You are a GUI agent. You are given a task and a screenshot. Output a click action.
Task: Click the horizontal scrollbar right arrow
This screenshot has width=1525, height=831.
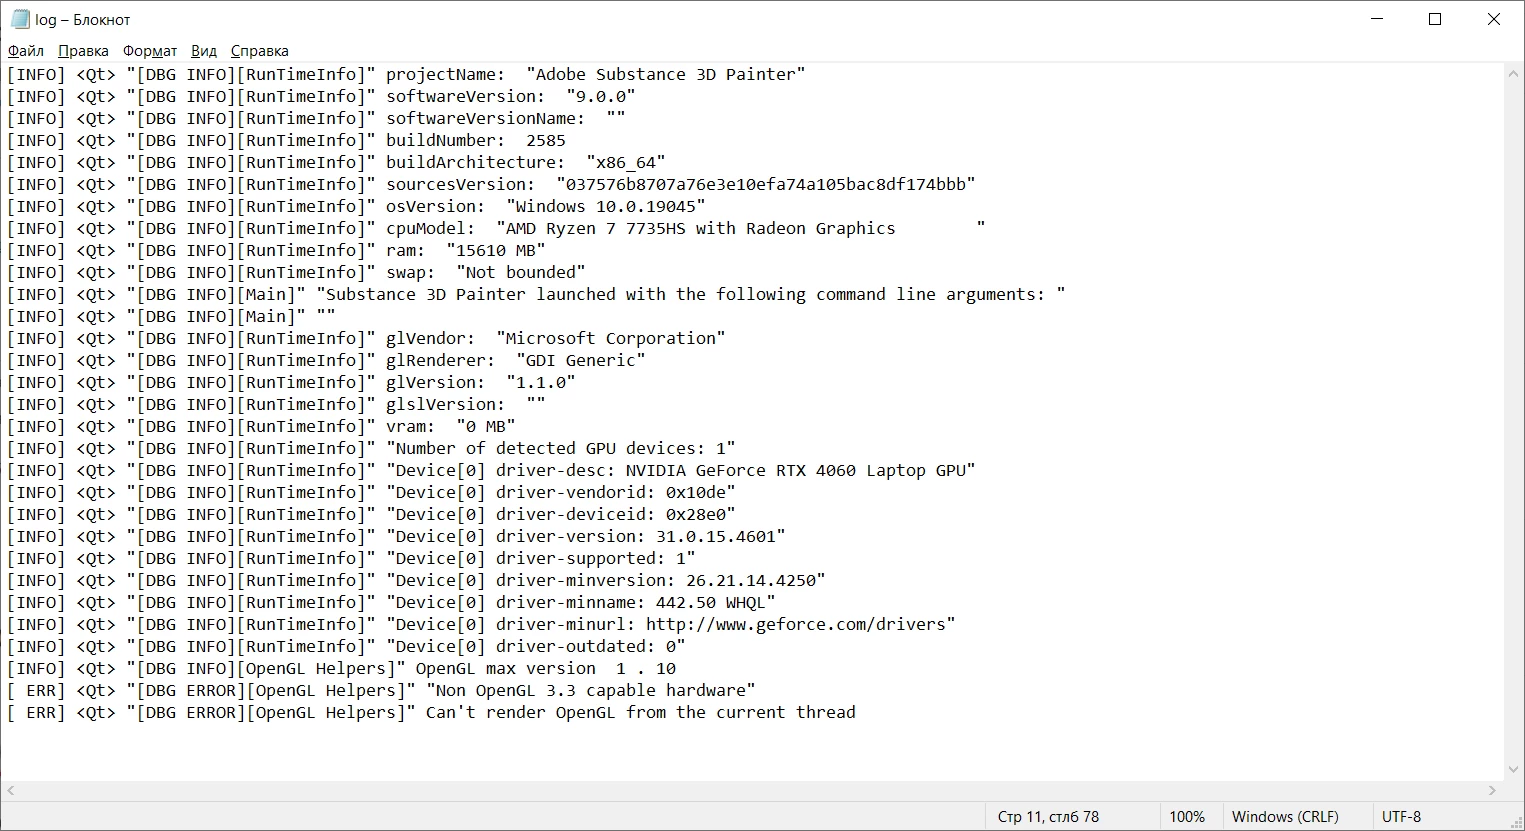[x=1493, y=790]
